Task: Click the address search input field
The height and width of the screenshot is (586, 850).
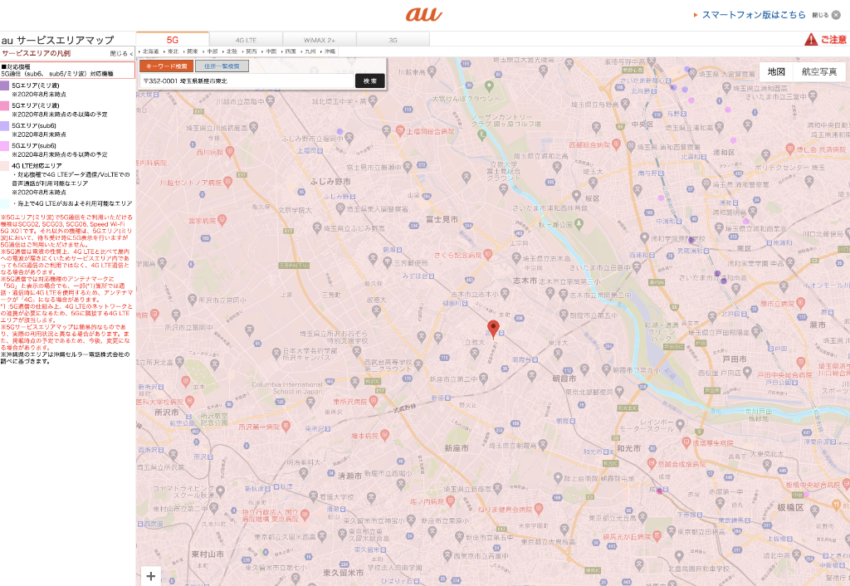Action: (246, 81)
